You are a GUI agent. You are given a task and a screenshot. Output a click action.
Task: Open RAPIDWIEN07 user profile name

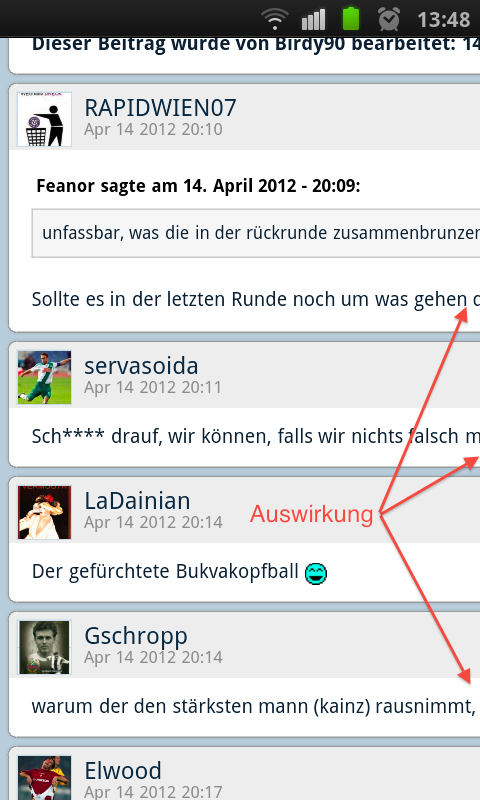(x=160, y=108)
